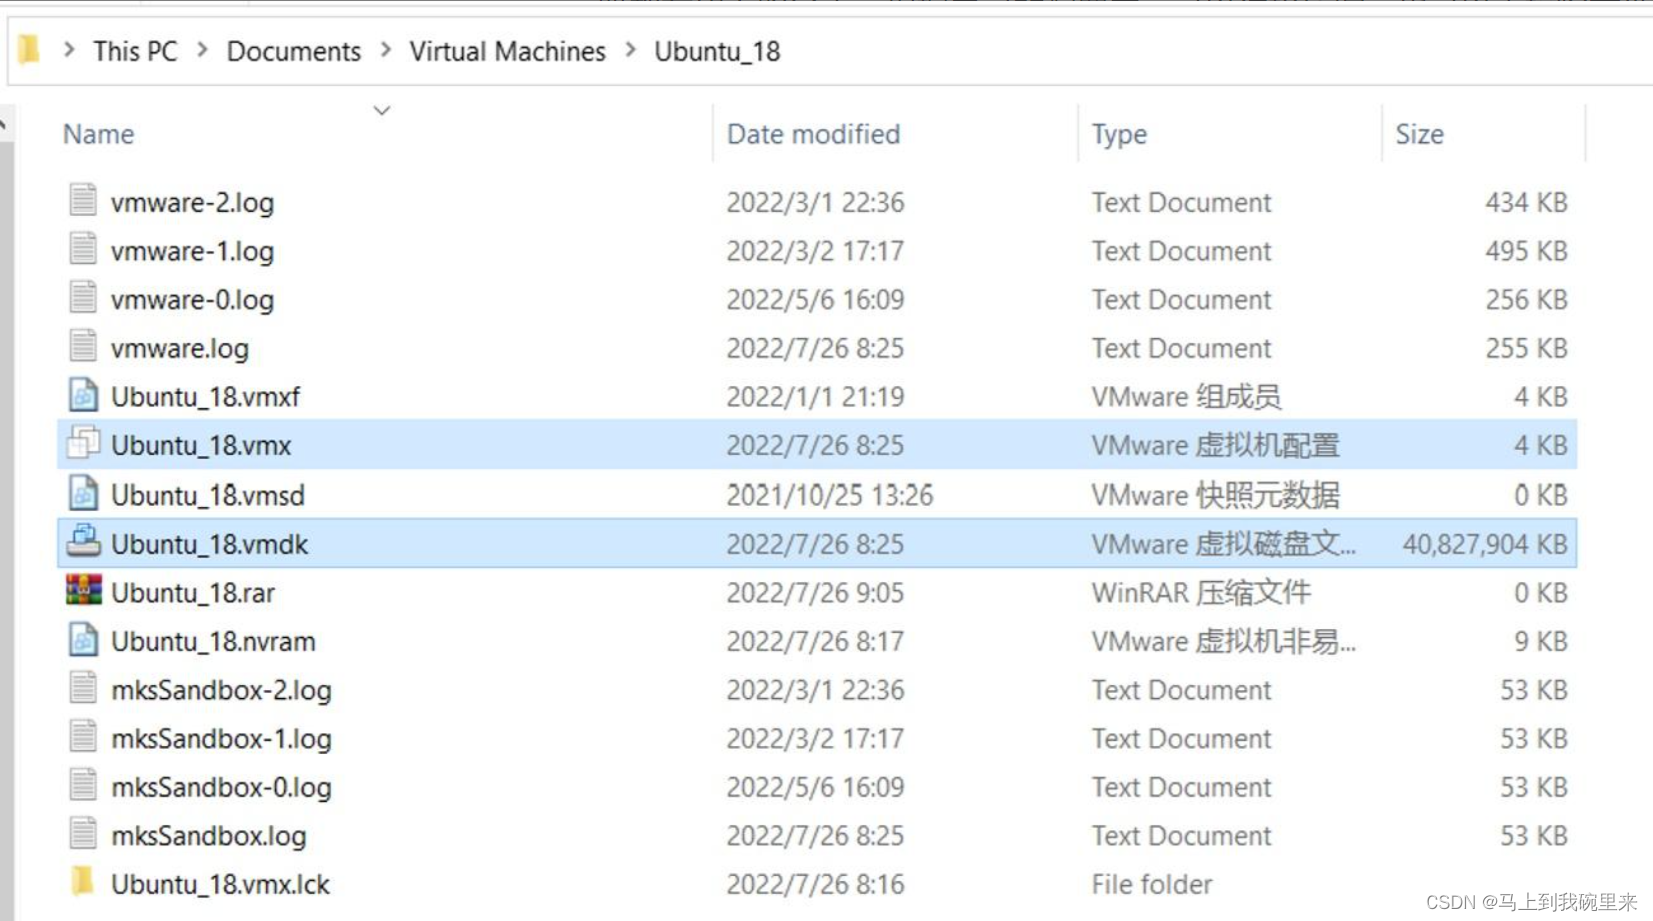The width and height of the screenshot is (1653, 921).
Task: Click the 40,827,904 KB size value
Action: 1485,544
